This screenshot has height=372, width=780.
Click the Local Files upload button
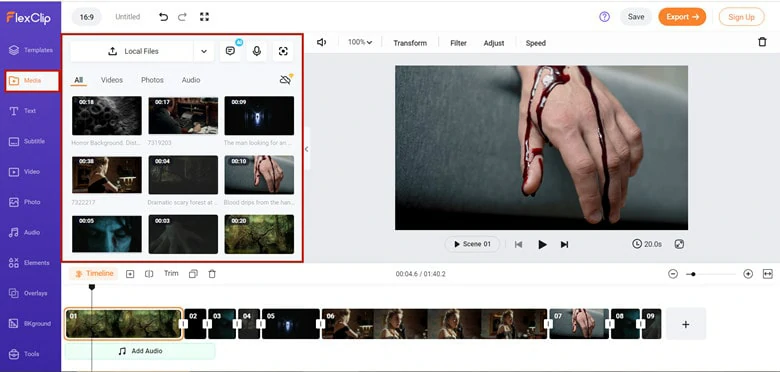pos(132,51)
